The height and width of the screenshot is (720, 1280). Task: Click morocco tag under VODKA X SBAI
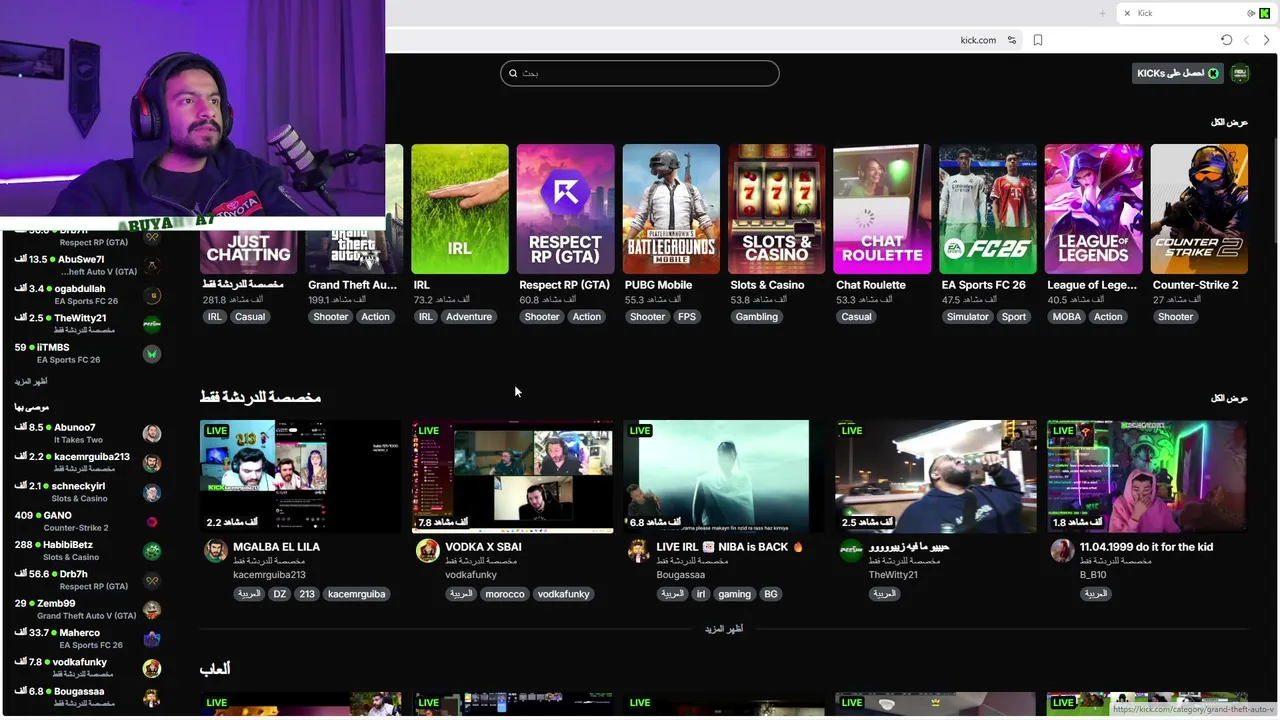(x=505, y=594)
